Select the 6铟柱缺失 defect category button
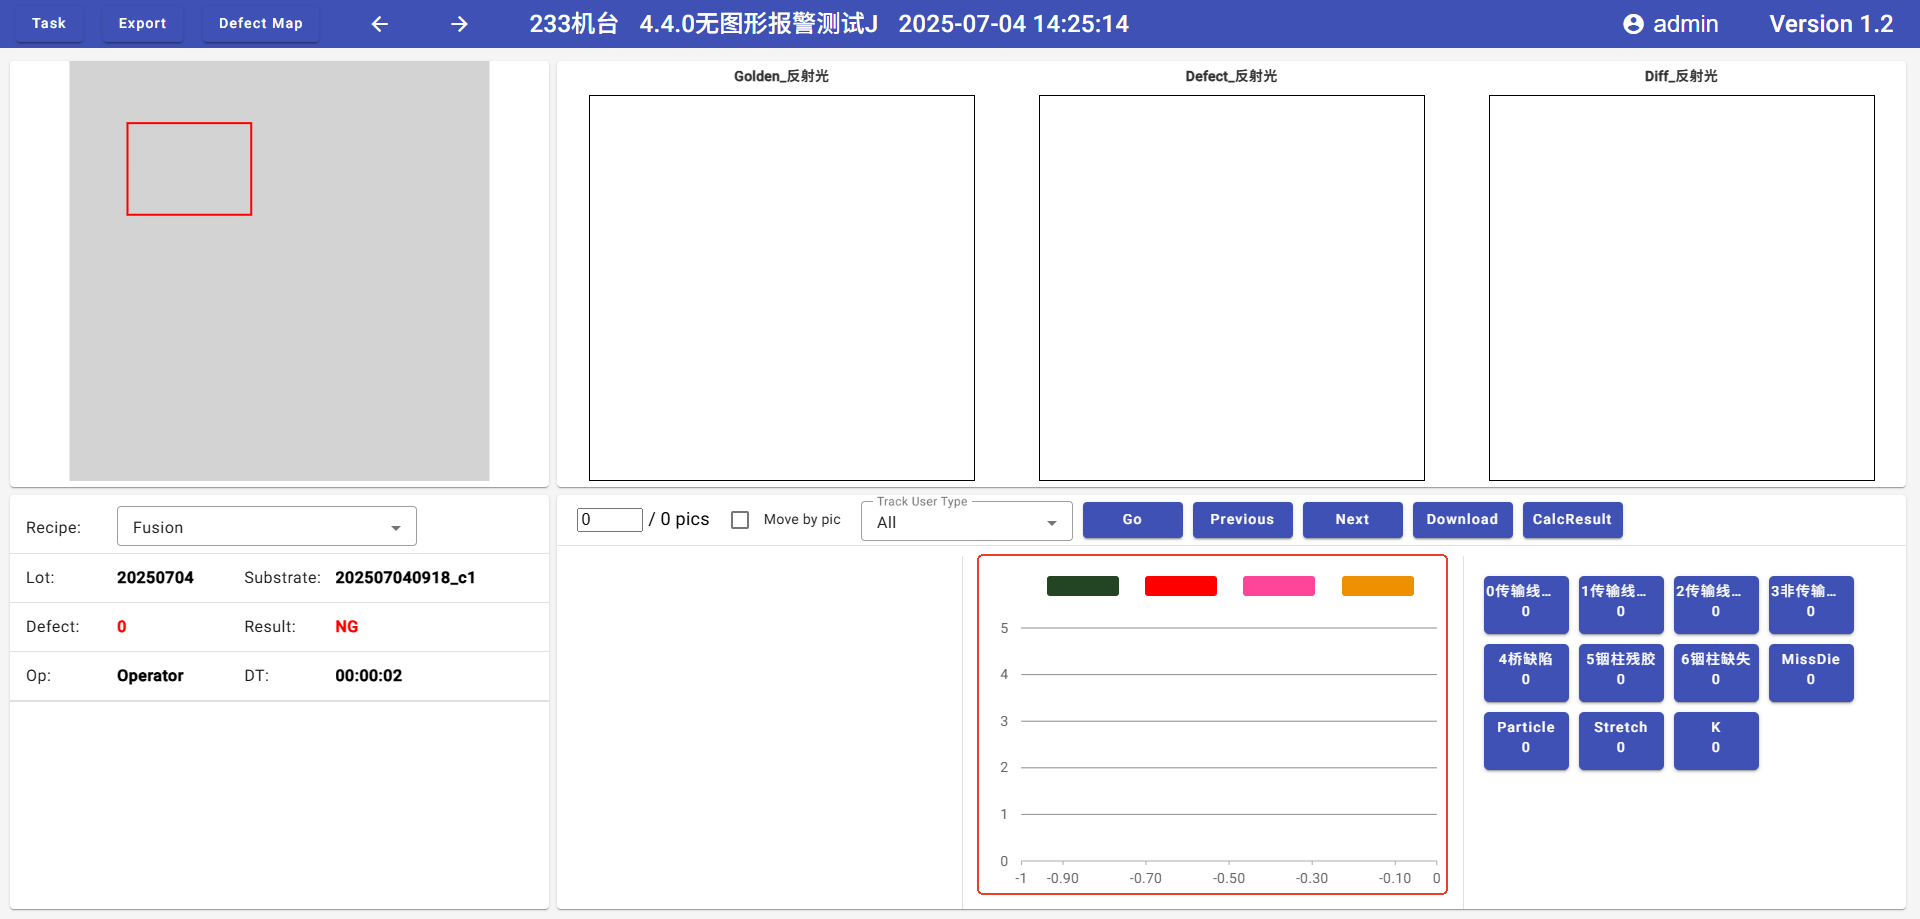Viewport: 1920px width, 919px height. (x=1716, y=672)
